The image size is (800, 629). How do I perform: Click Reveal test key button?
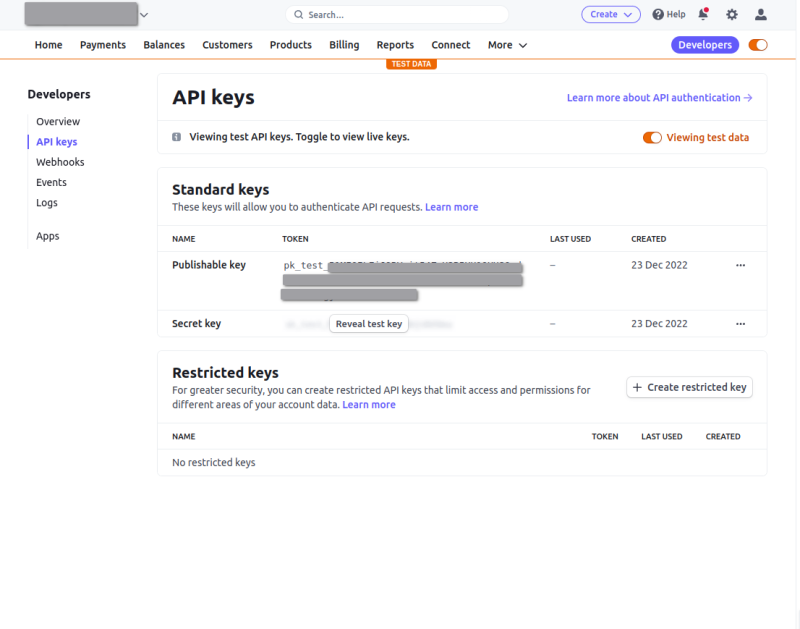tap(368, 324)
